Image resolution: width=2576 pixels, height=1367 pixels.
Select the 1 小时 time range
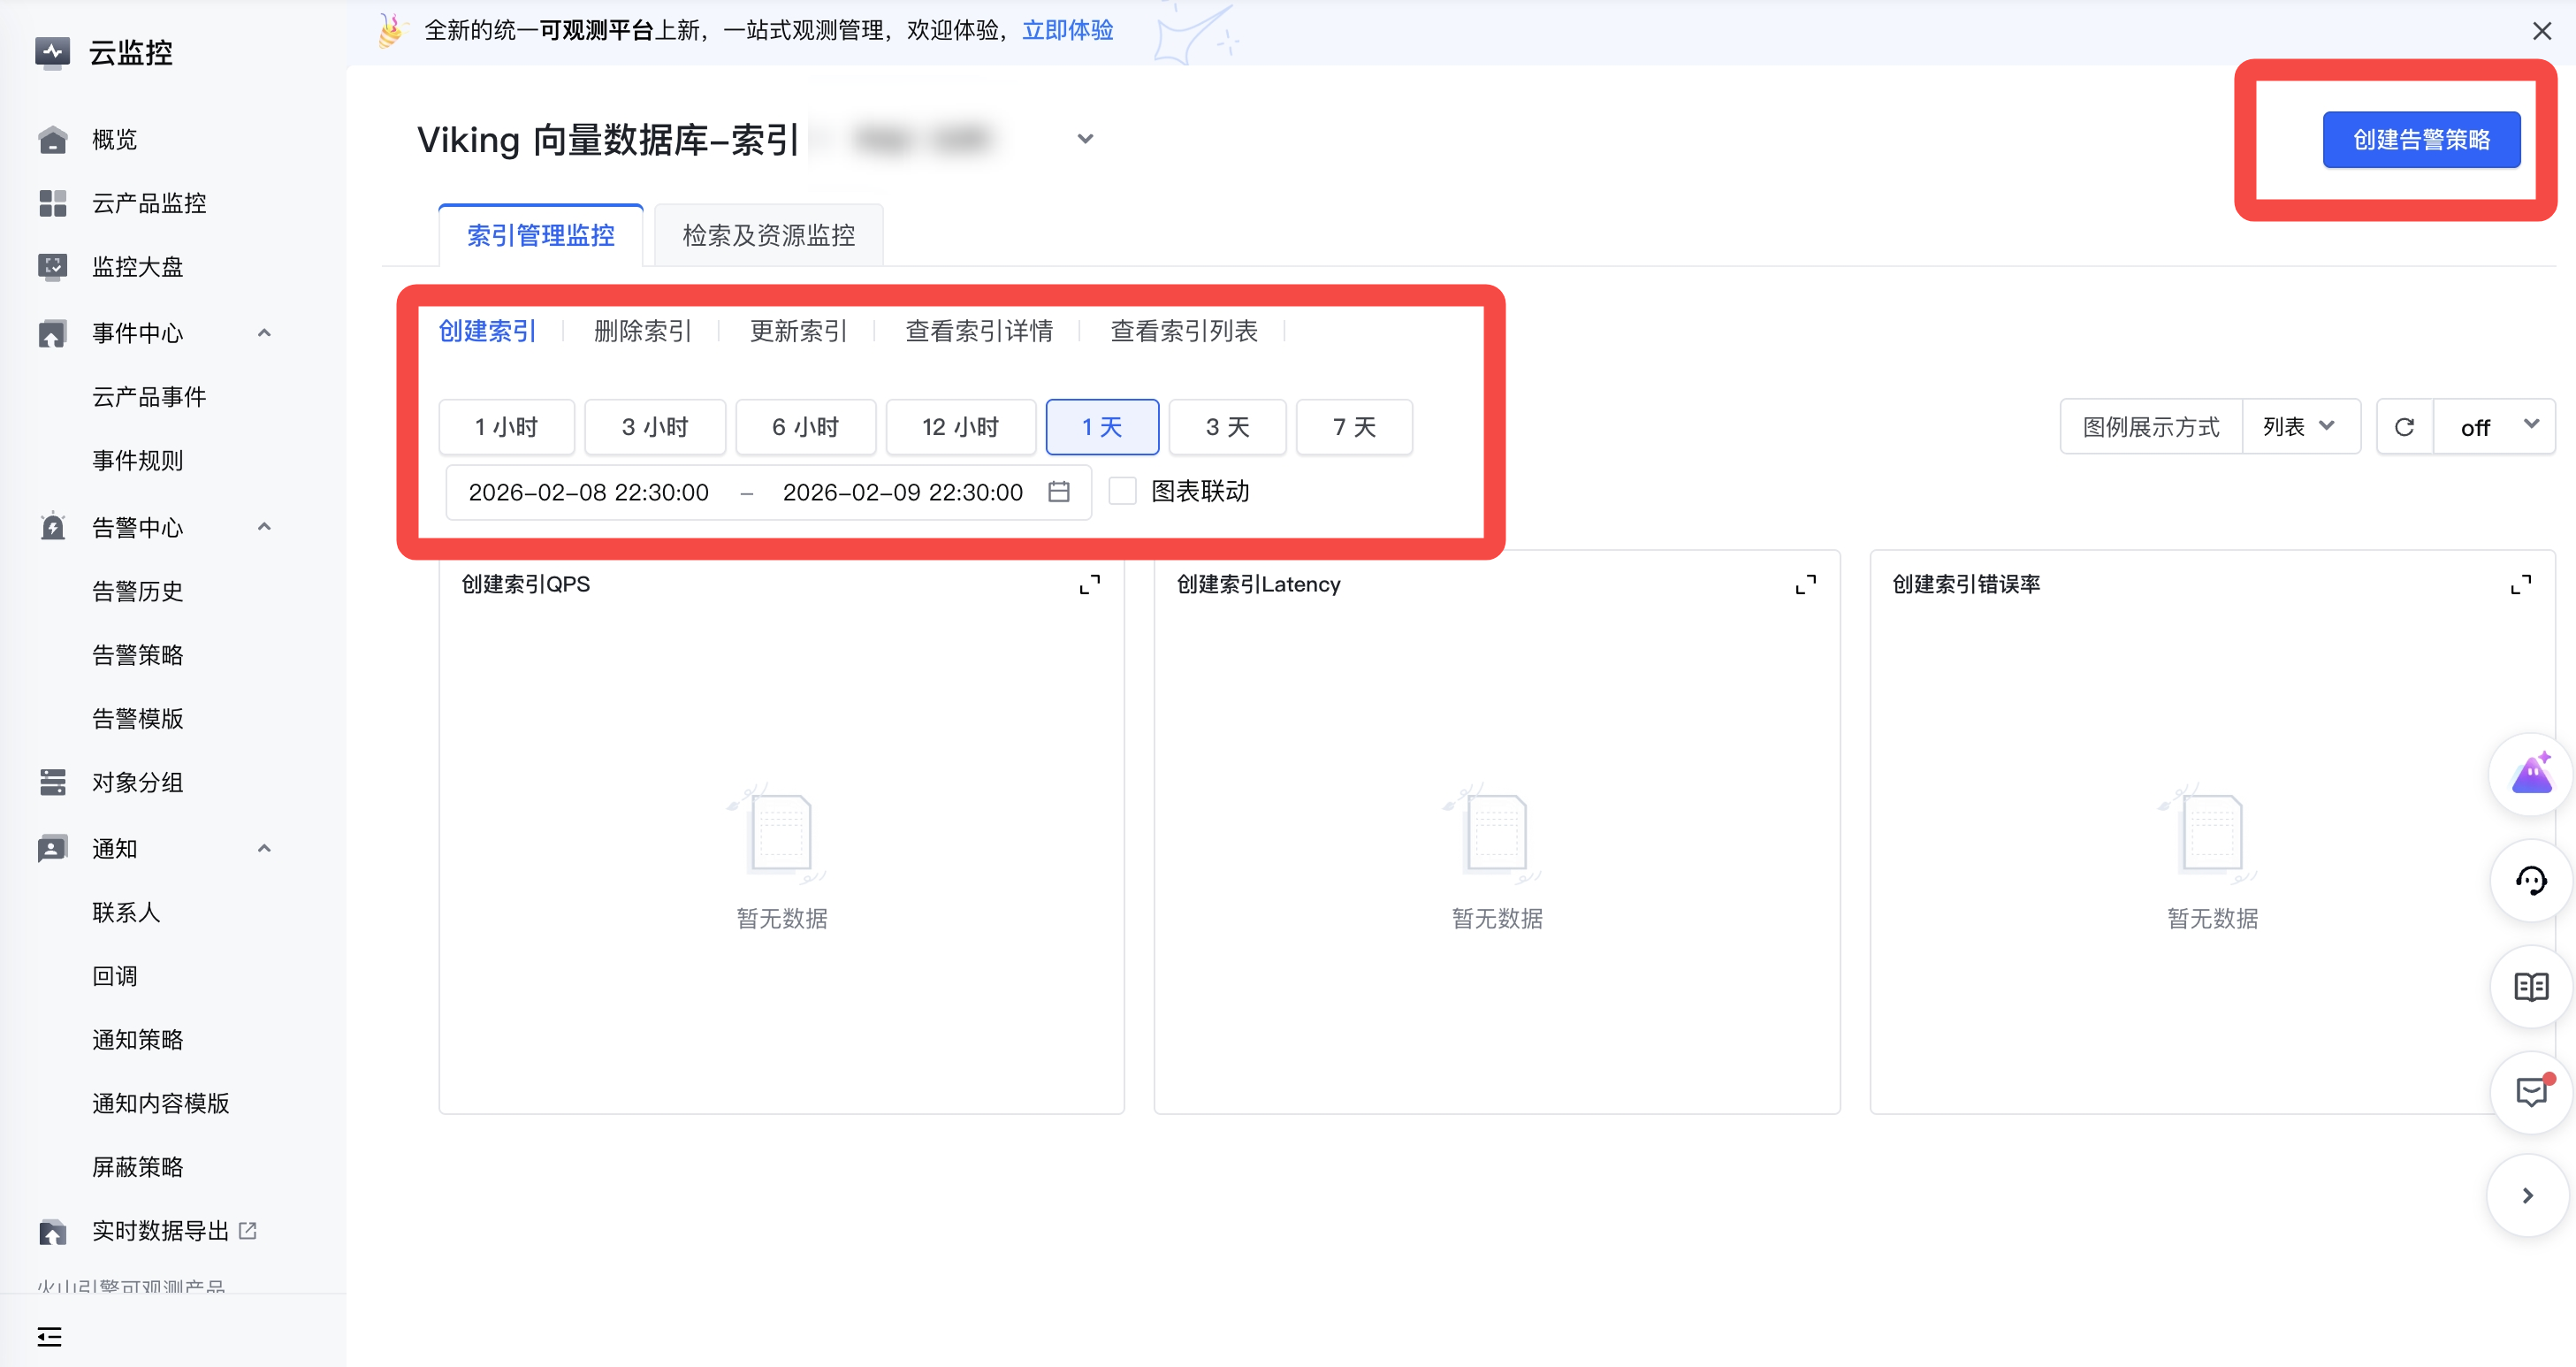(506, 427)
